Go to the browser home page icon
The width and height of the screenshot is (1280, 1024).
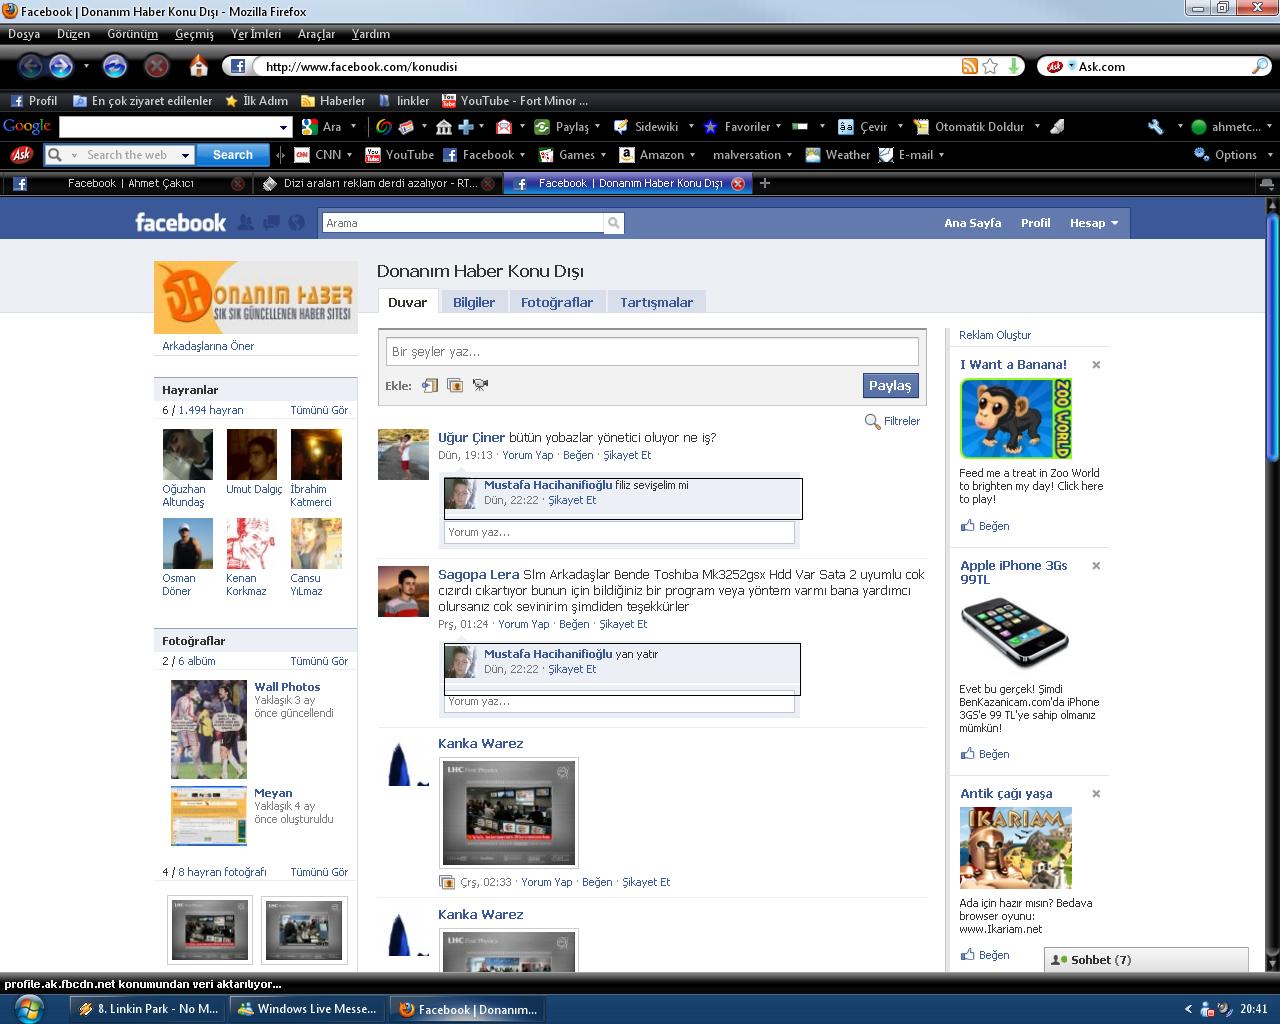point(198,67)
